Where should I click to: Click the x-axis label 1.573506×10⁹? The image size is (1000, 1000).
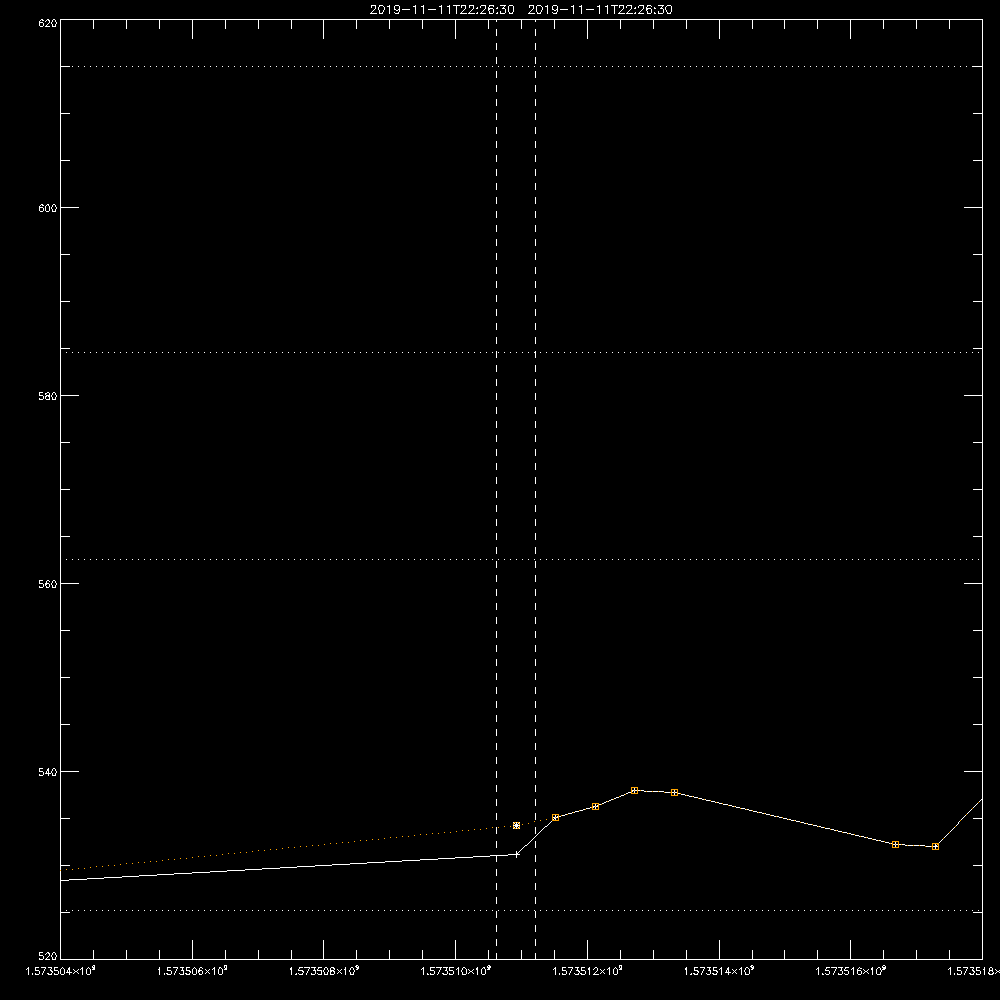tap(192, 971)
